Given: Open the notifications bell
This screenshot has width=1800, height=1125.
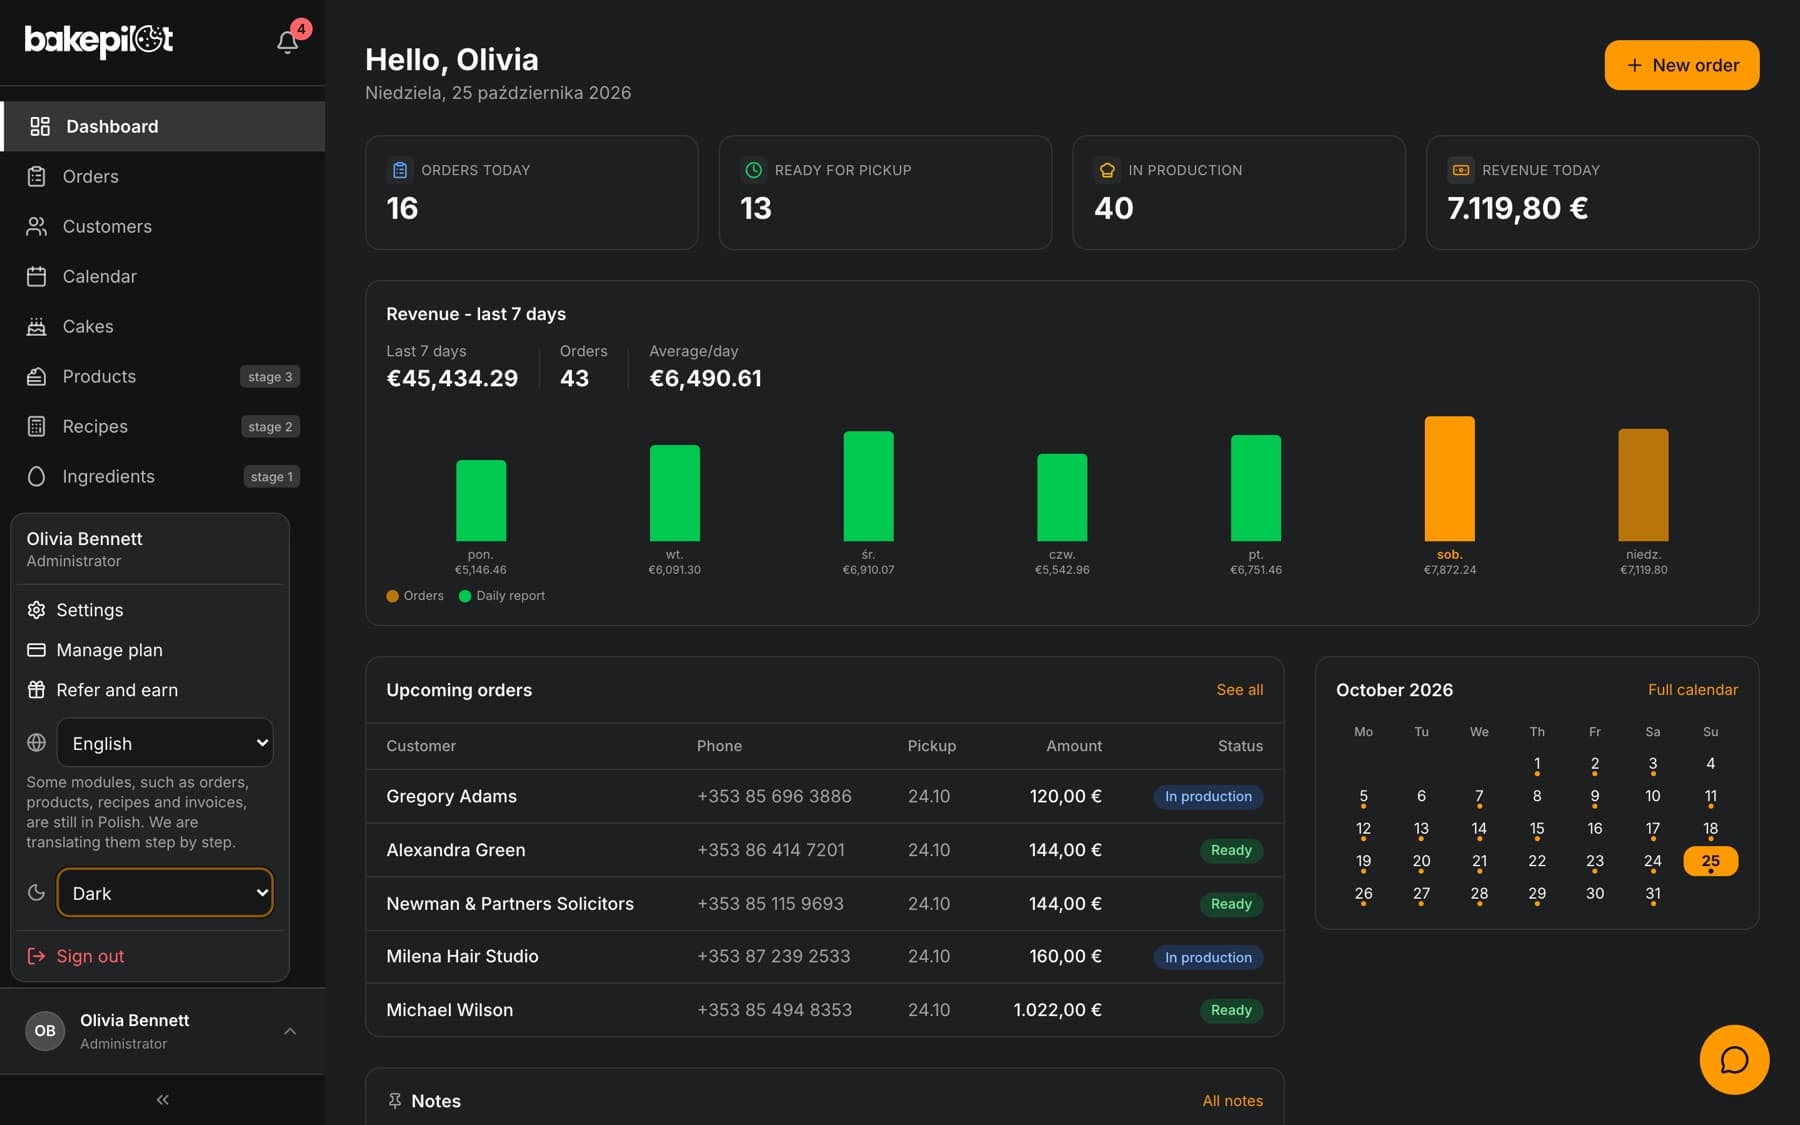Looking at the screenshot, I should (288, 42).
